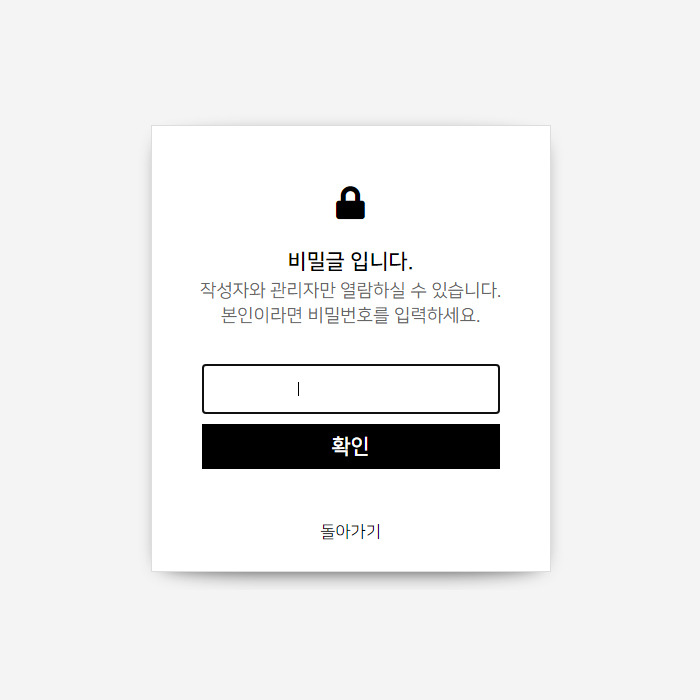Click the gray instruction to enter your password

(350, 315)
